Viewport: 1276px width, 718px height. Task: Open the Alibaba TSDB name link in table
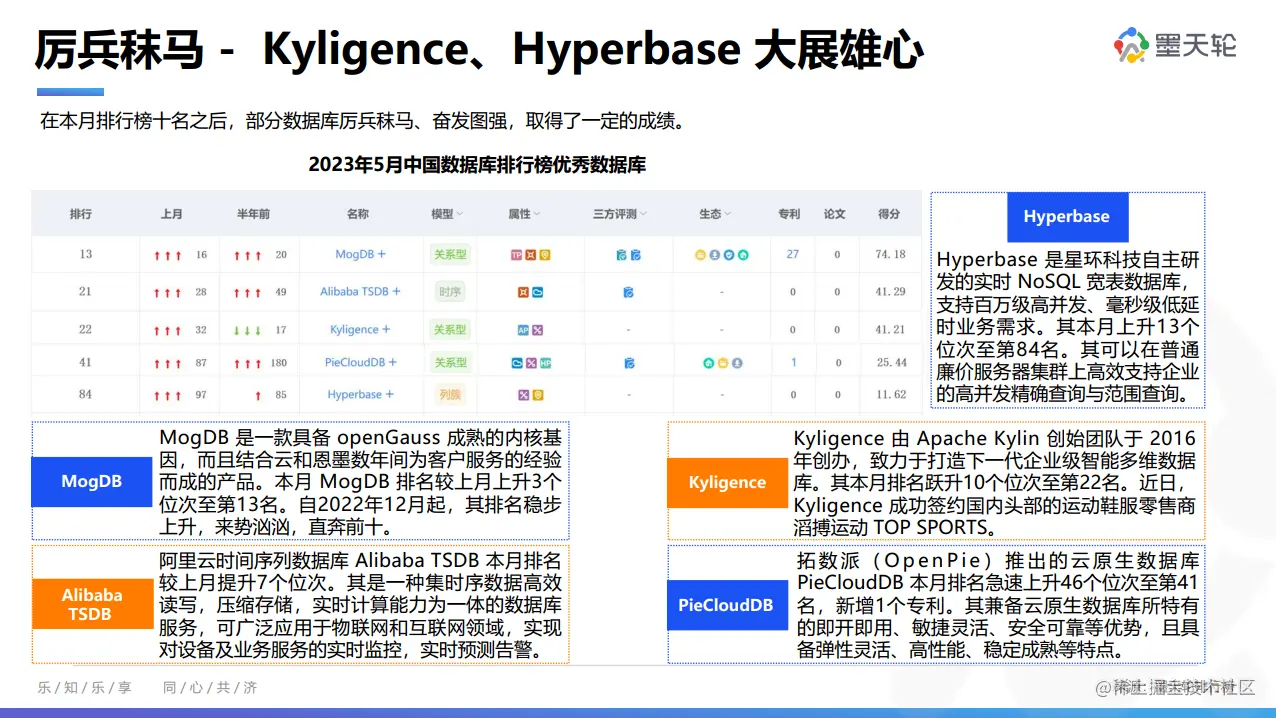(354, 291)
